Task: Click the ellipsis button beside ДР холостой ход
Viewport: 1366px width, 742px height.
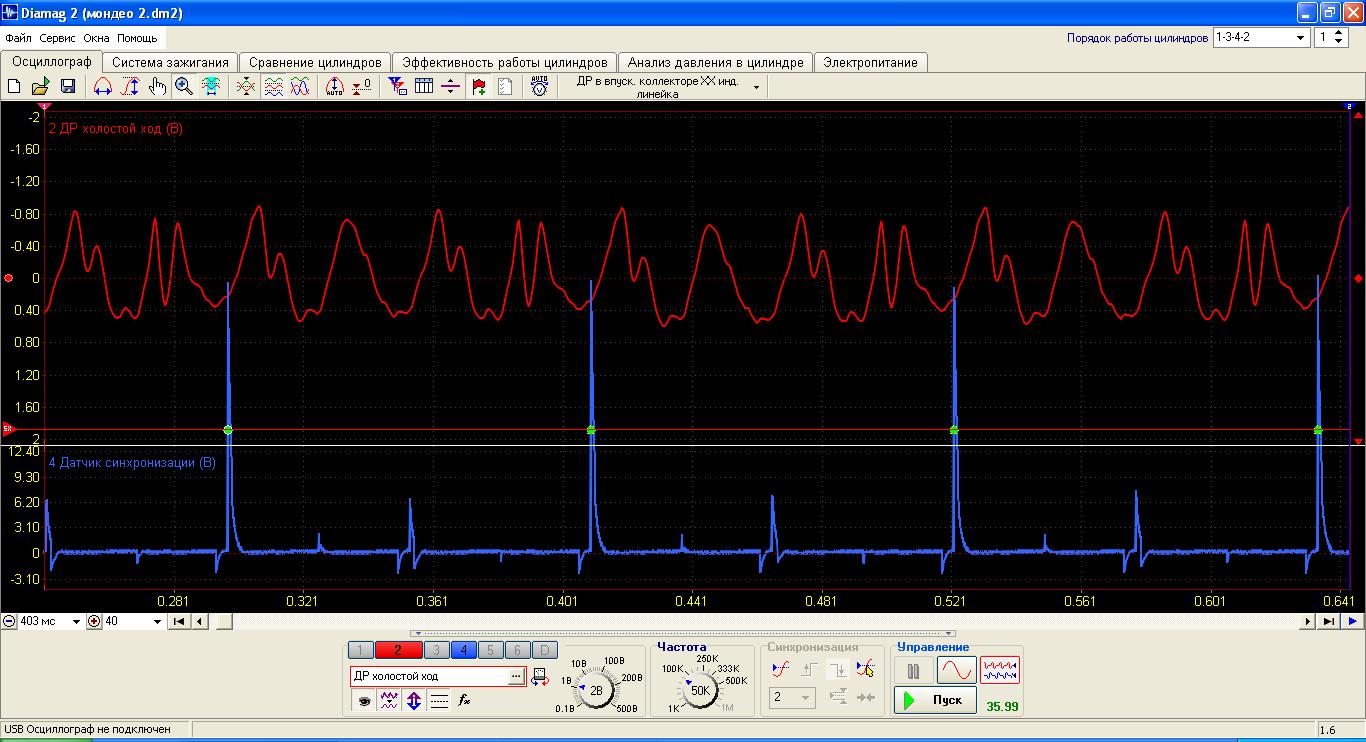Action: [x=516, y=676]
